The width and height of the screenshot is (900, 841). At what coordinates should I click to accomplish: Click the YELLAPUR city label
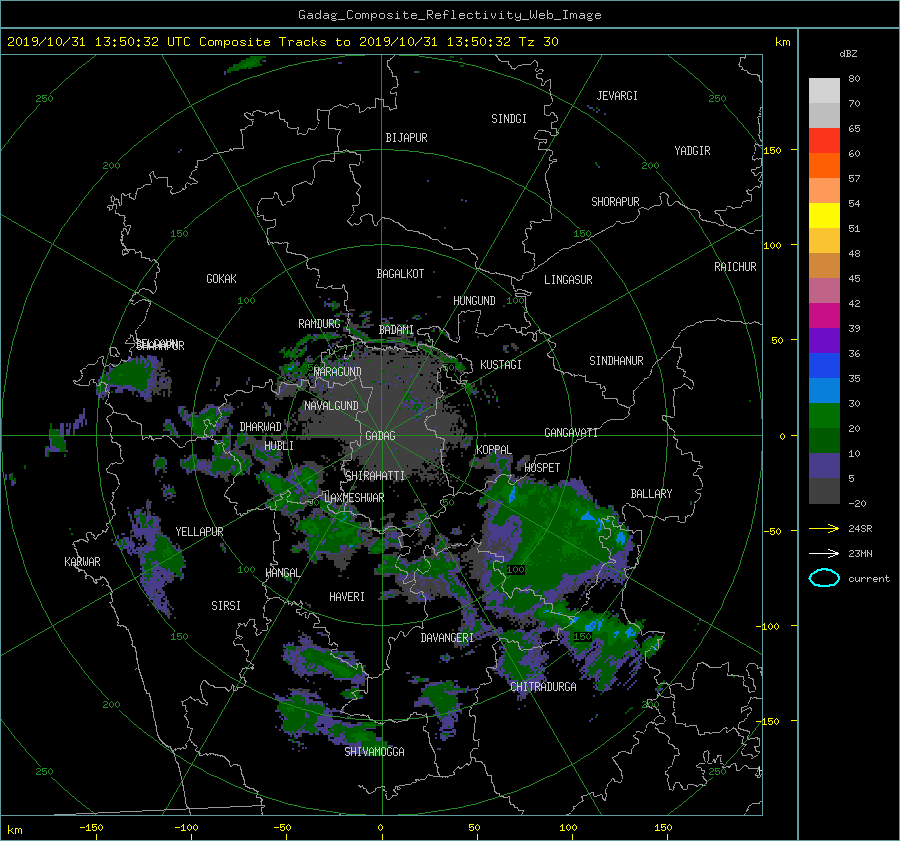[x=199, y=532]
